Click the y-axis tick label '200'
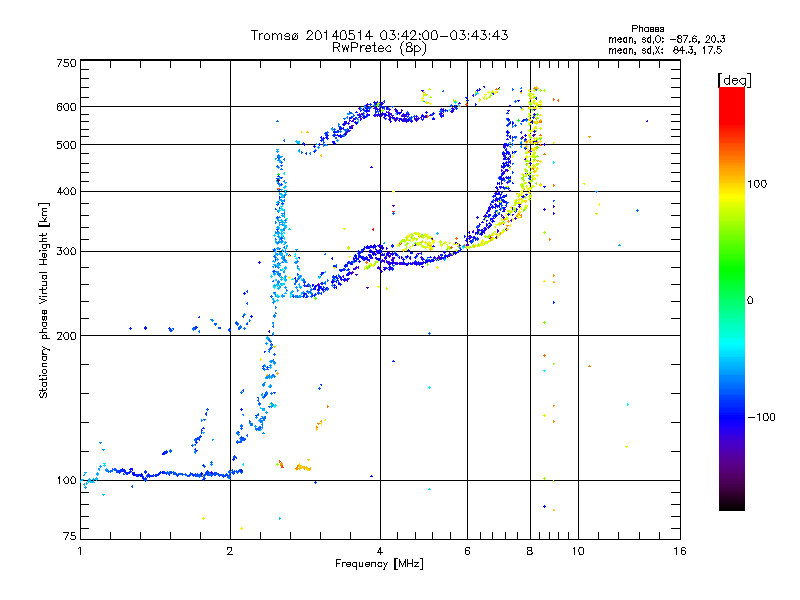This screenshot has height=600, width=800. pyautogui.click(x=66, y=336)
